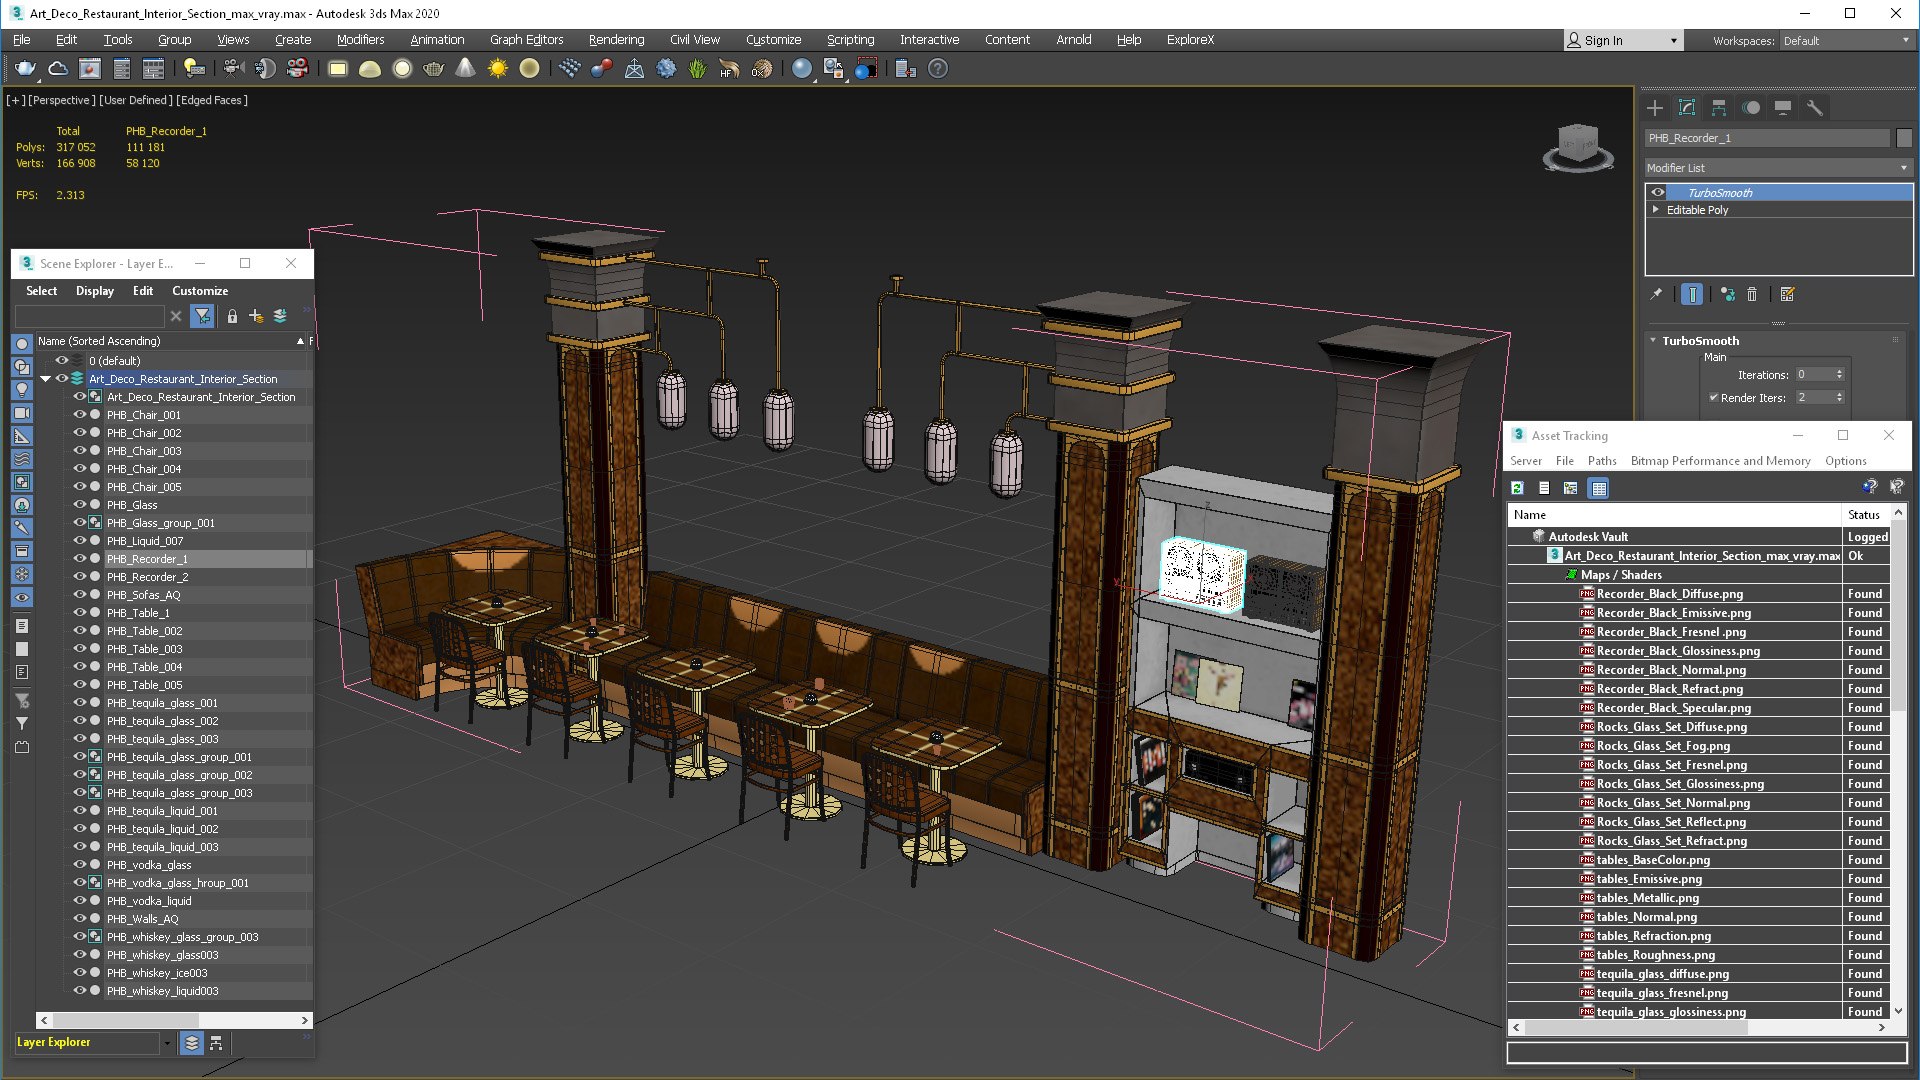The image size is (1920, 1080).
Task: Hide the PHB_Chair_001 object eye icon
Action: pyautogui.click(x=79, y=415)
